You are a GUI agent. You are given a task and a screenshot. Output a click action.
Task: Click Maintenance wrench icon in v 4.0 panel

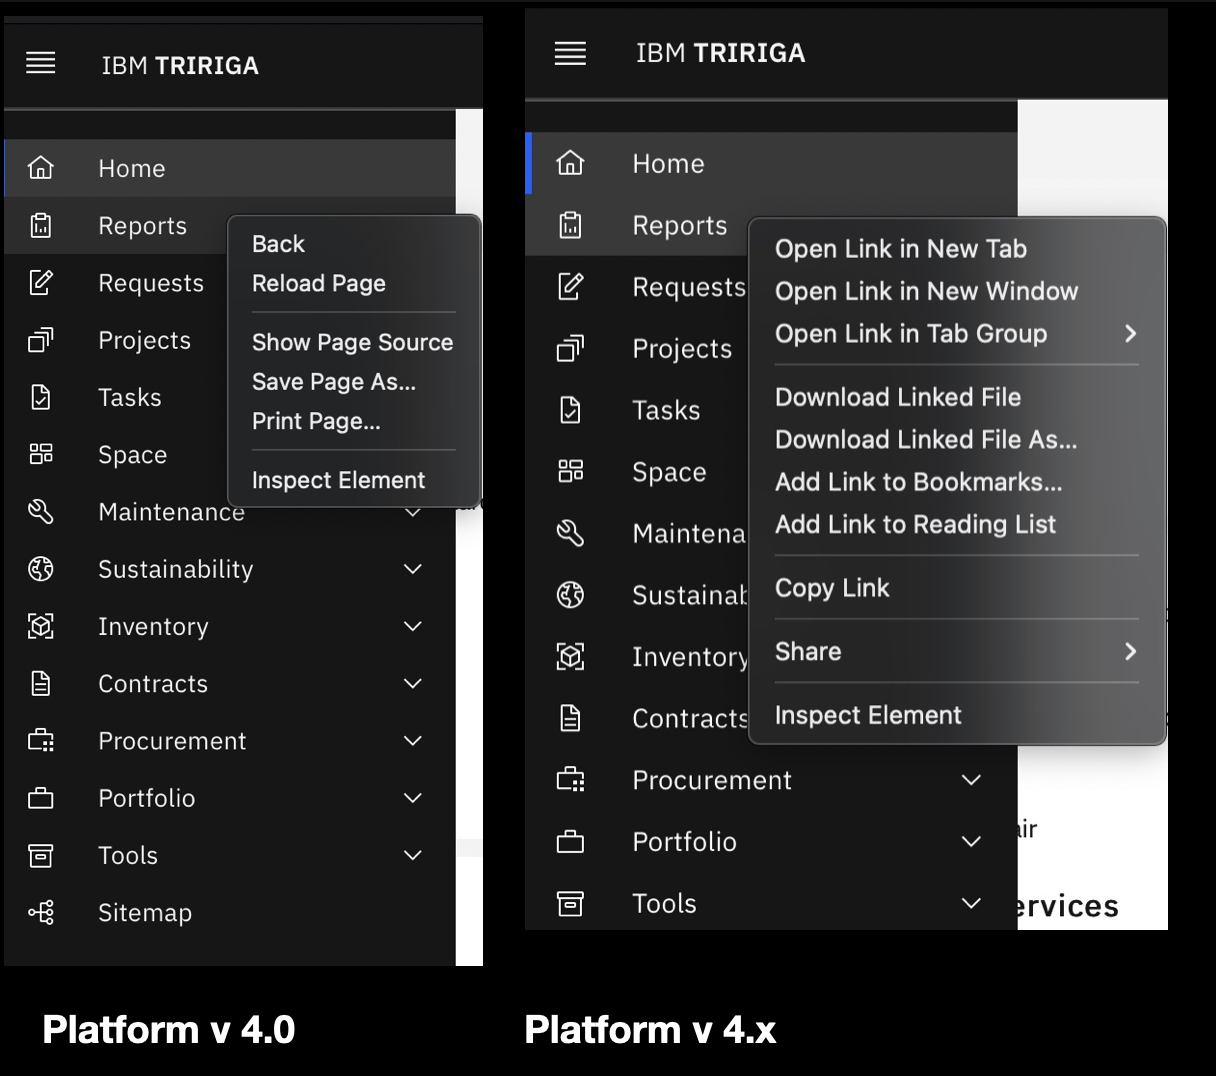(41, 512)
